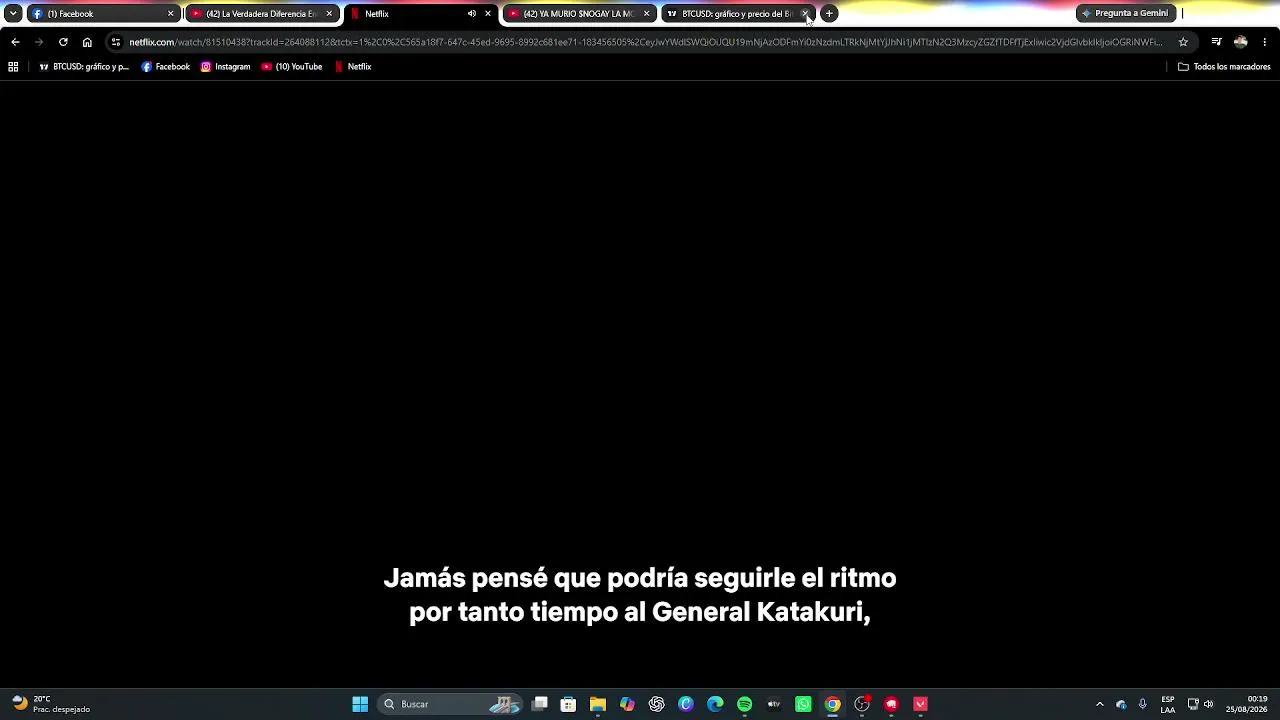Screen dimensions: 1280x720
Task: Open the red V app icon on taskbar
Action: pyautogui.click(x=920, y=704)
